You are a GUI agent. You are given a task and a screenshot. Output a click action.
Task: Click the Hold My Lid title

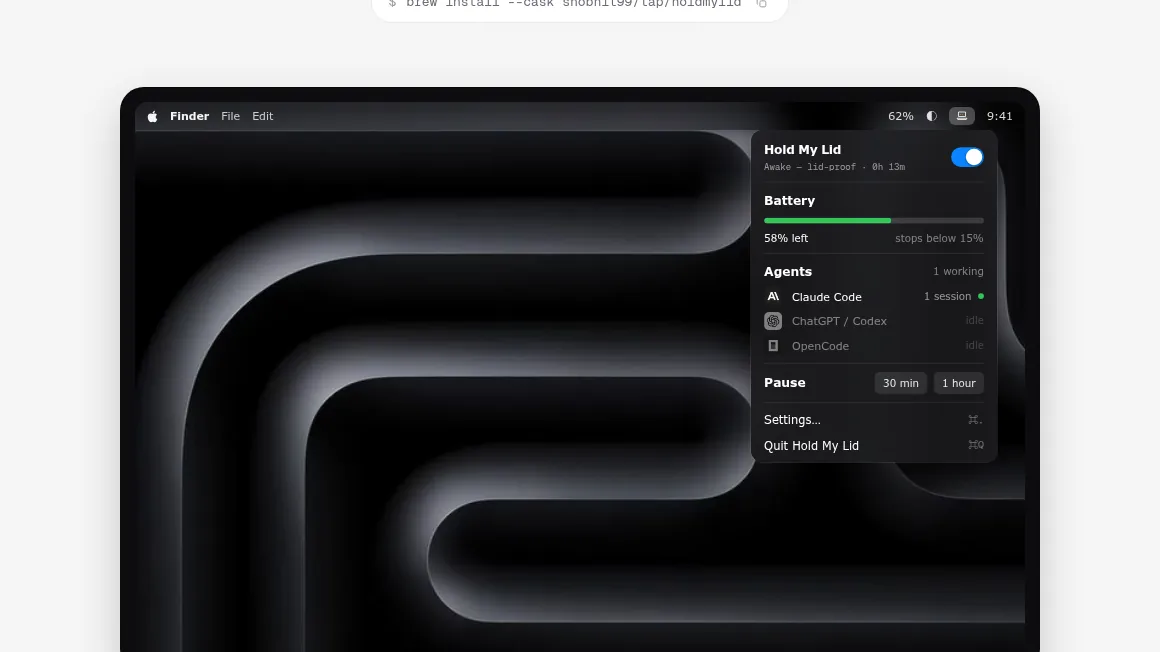tap(802, 149)
